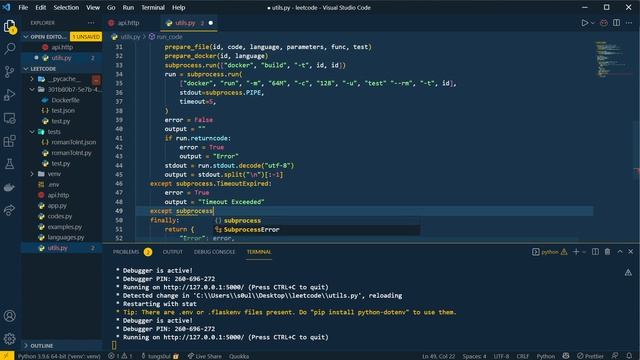The image size is (640, 360).
Task: Open the run button dropdown arrow
Action: pyautogui.click(x=593, y=23)
